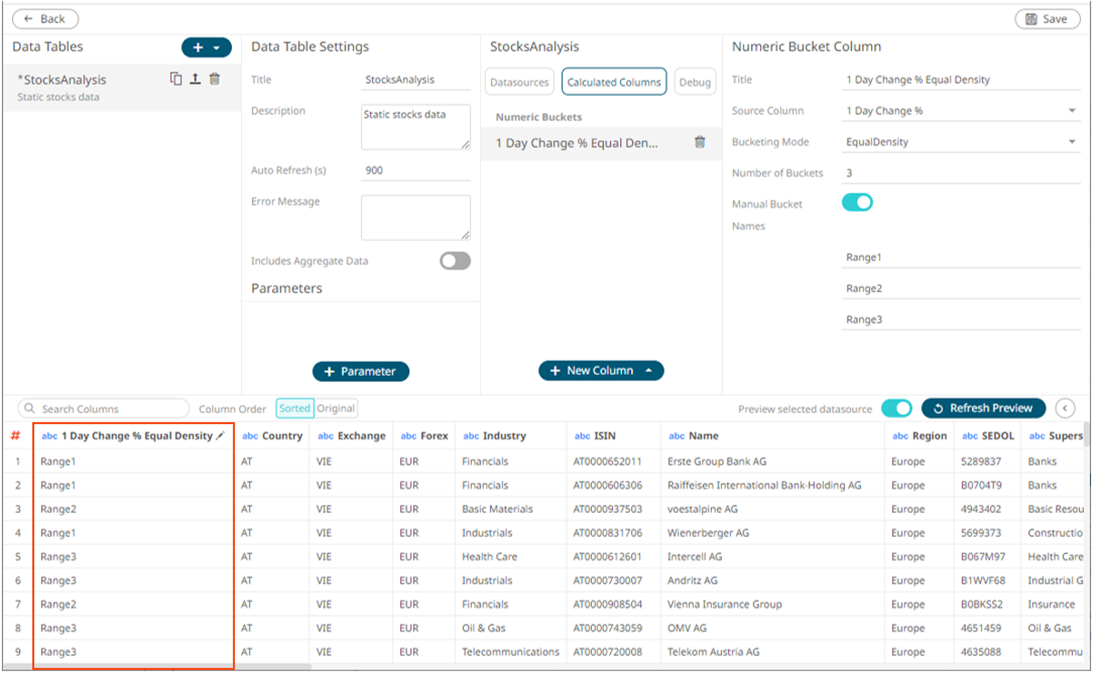Viewport: 1095px width, 675px height.
Task: Open the New Column type dropdown arrow
Action: (x=648, y=371)
